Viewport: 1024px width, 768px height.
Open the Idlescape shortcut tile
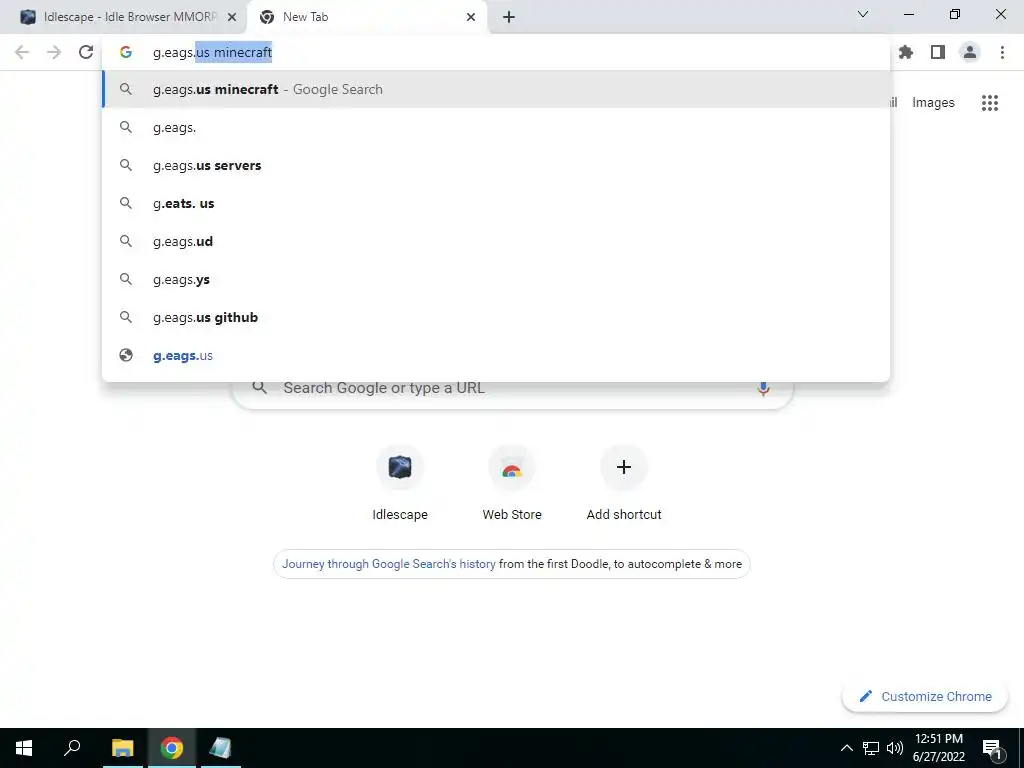400,483
